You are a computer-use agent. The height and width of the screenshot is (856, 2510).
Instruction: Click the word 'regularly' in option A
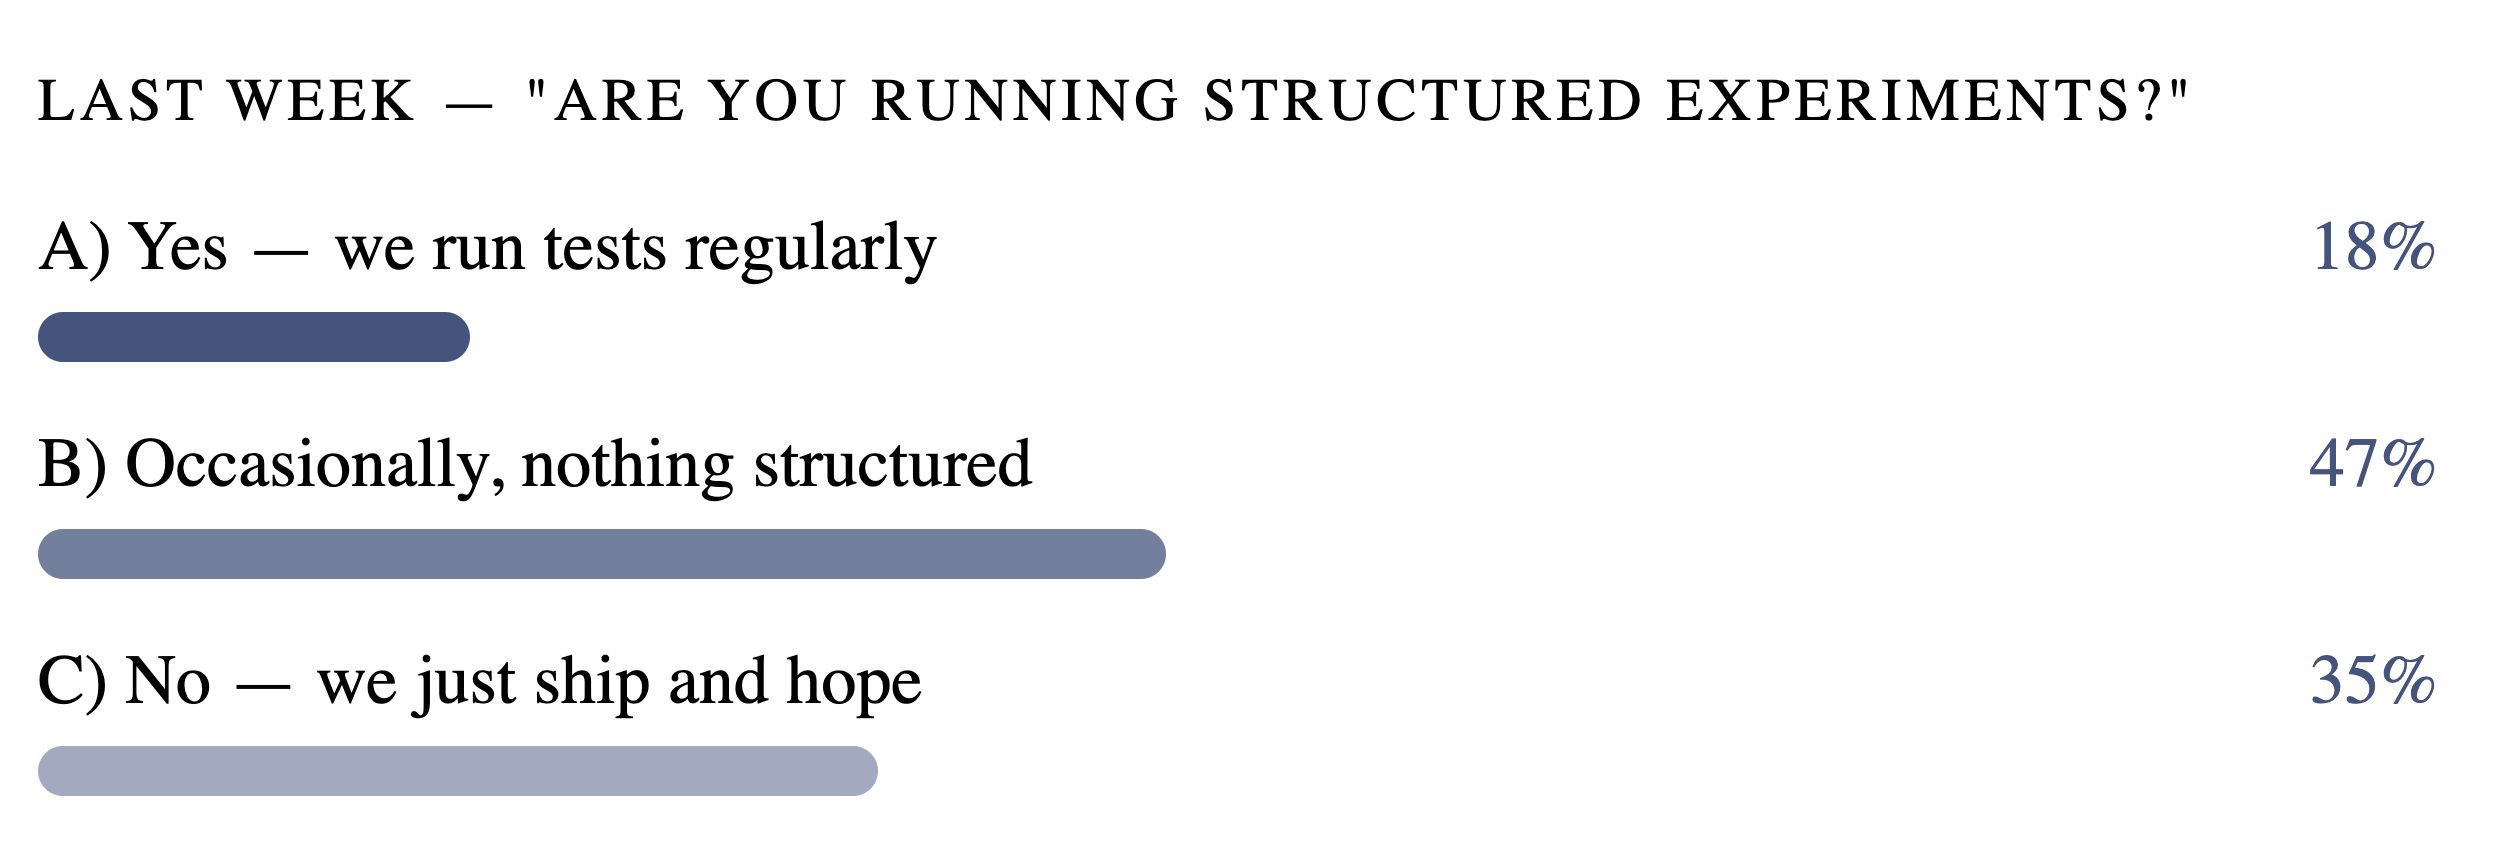pos(811,250)
